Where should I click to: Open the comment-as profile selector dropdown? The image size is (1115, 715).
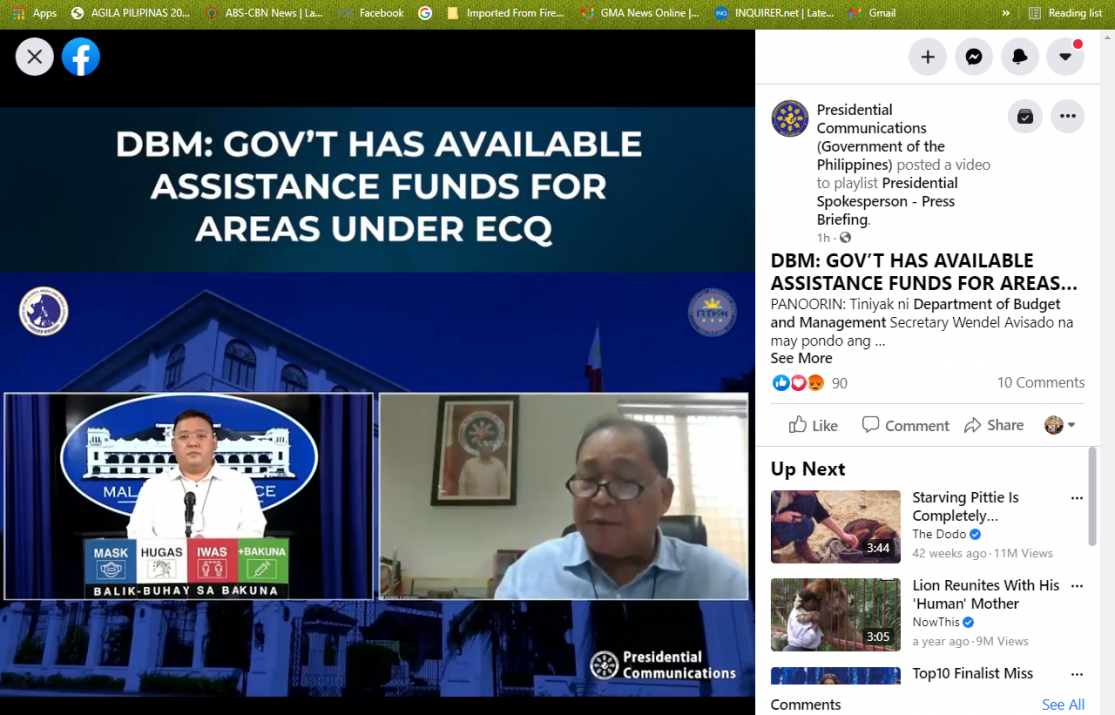tap(1060, 425)
